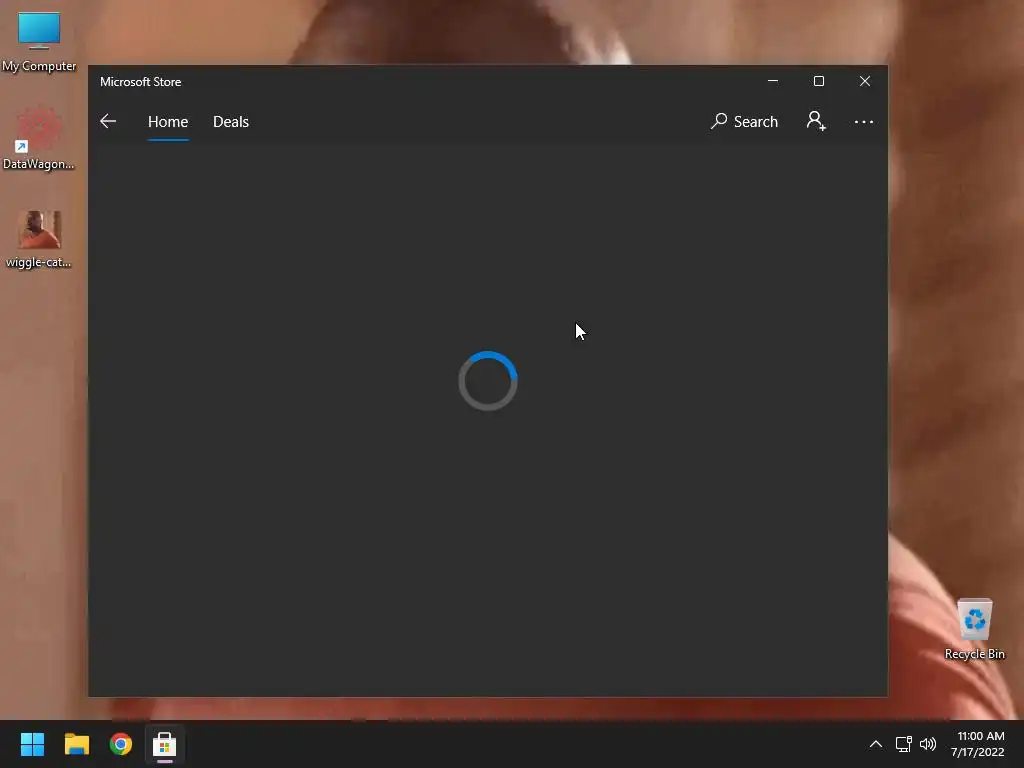The image size is (1024, 768).
Task: Select the DataWagon desktop shortcut
Action: coord(39,138)
